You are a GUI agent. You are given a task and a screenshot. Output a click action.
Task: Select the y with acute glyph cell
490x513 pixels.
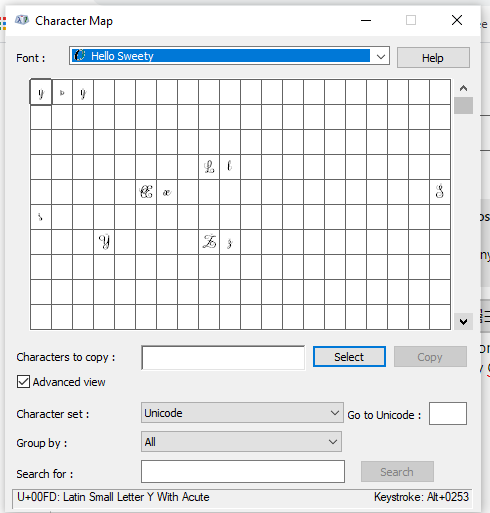pos(41,92)
